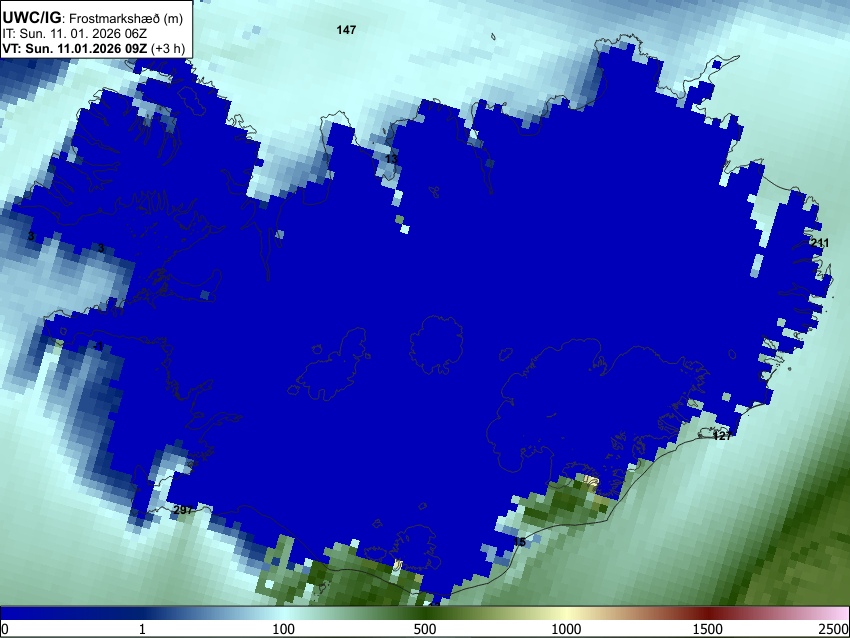Click the dark green part of the color bar

click(x=425, y=614)
